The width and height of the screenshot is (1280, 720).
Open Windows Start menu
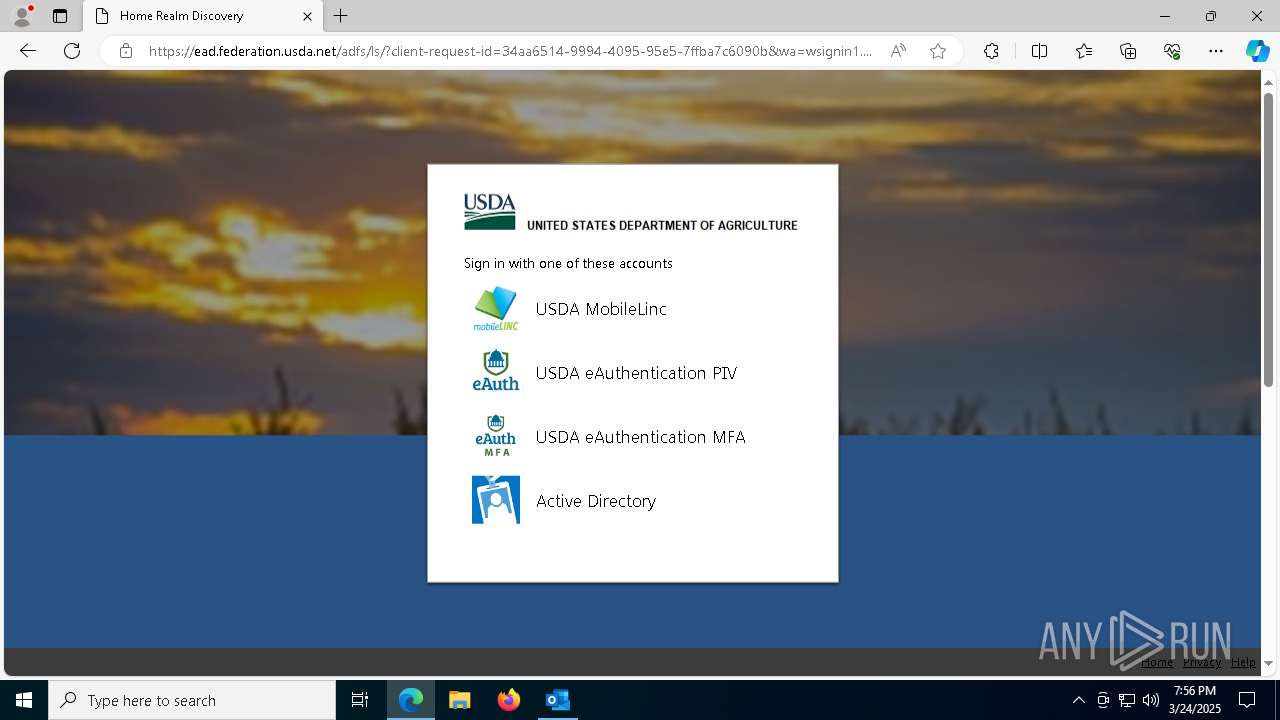[24, 700]
